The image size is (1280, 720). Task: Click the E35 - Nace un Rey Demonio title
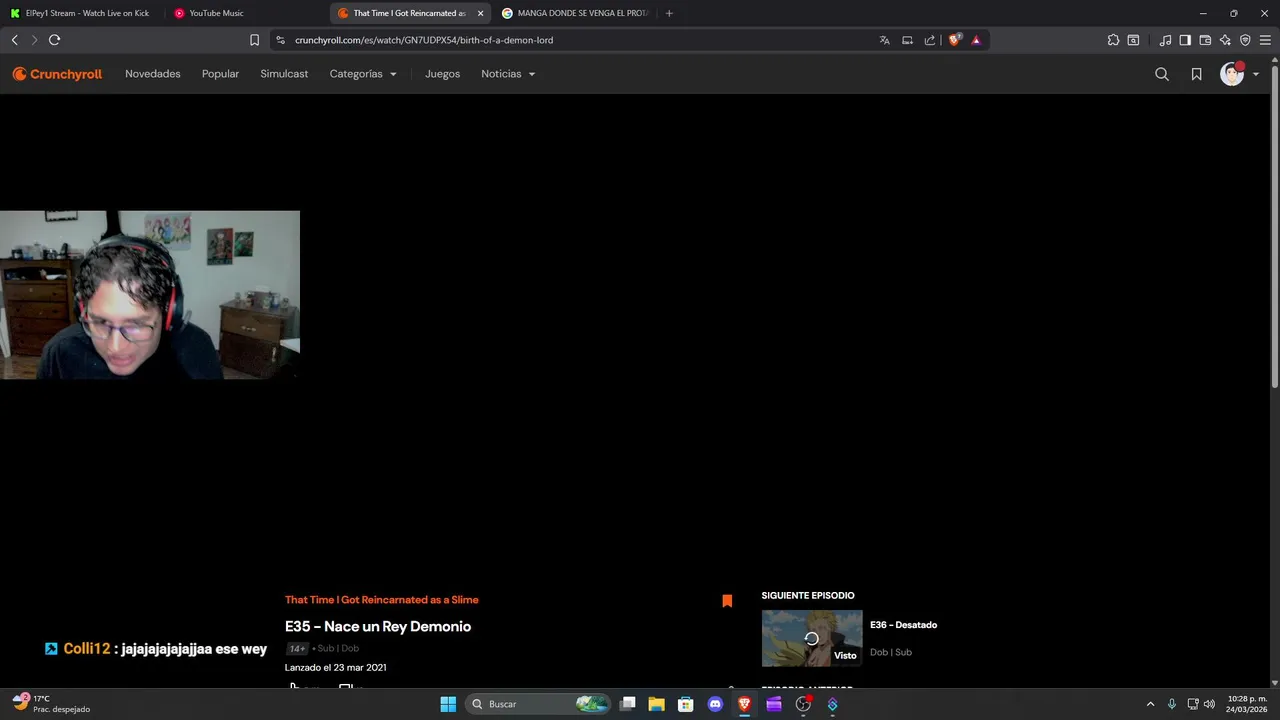coord(378,626)
